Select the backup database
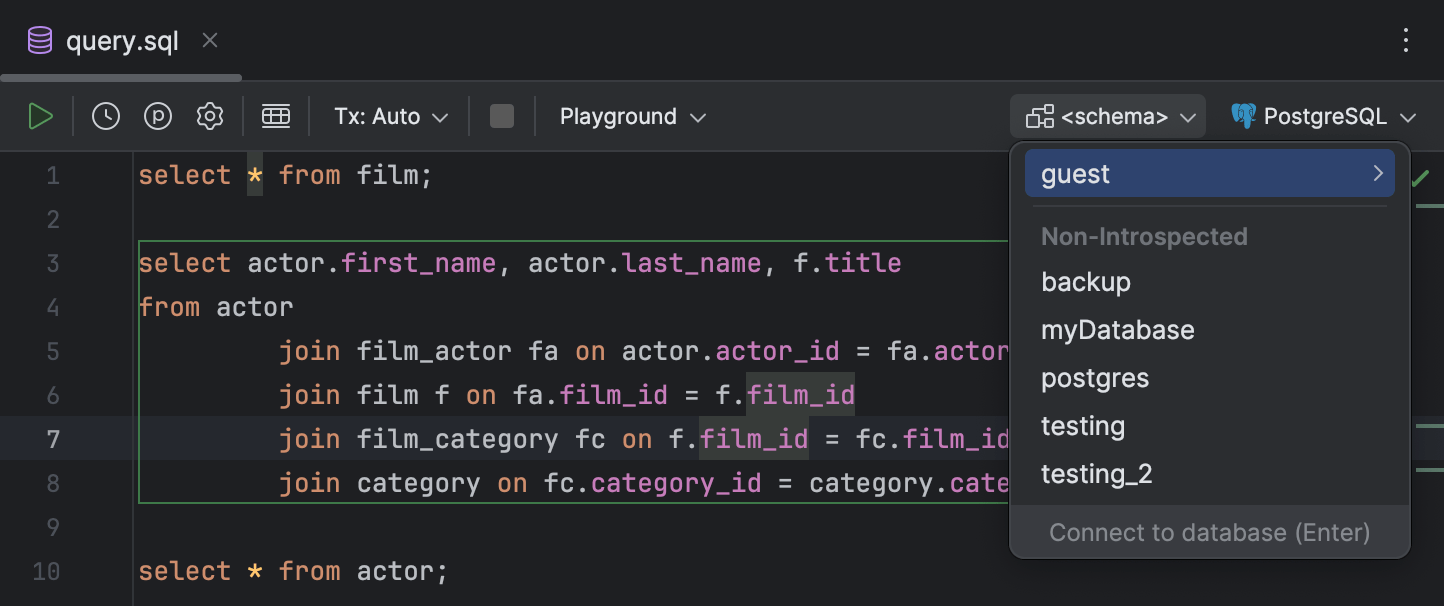This screenshot has width=1444, height=606. pos(1086,282)
